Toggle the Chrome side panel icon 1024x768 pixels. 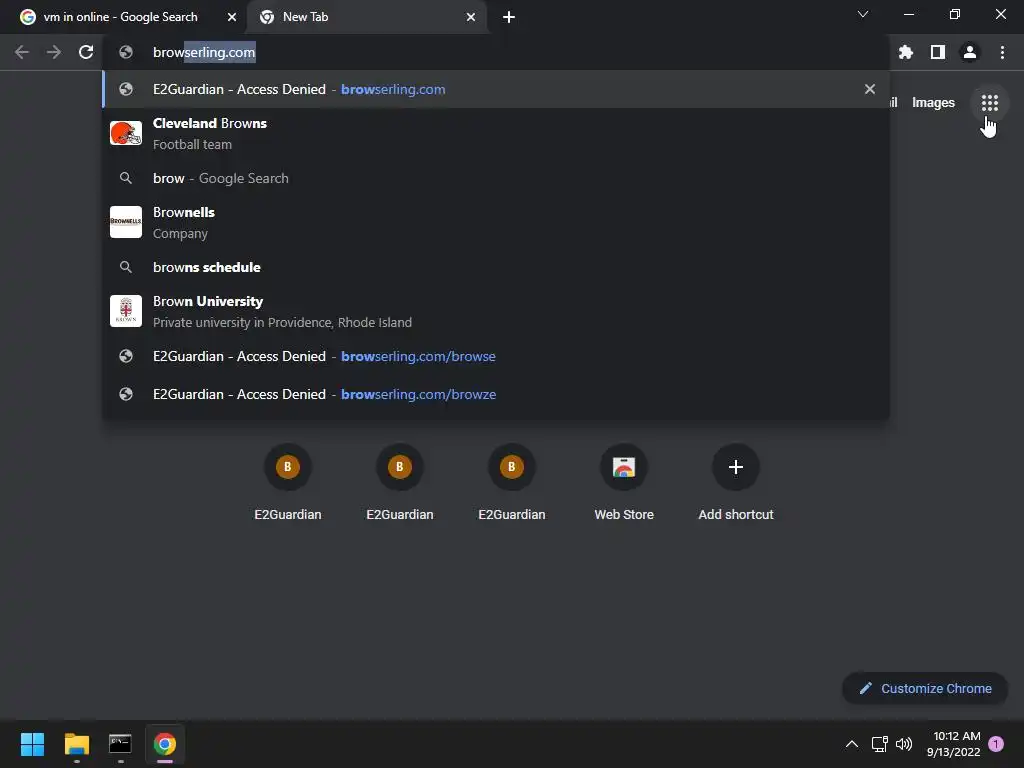click(938, 52)
